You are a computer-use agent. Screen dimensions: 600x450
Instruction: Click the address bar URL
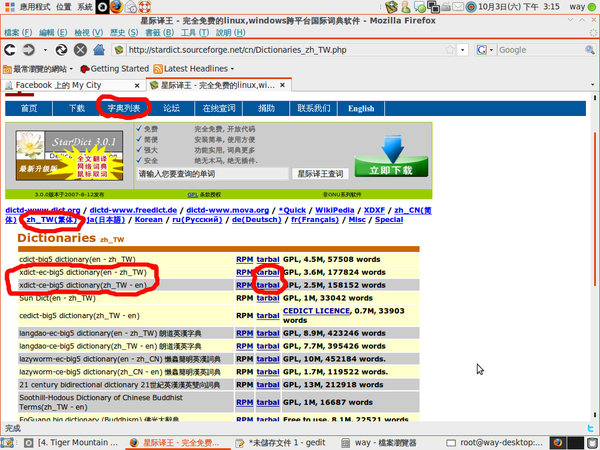(x=237, y=50)
